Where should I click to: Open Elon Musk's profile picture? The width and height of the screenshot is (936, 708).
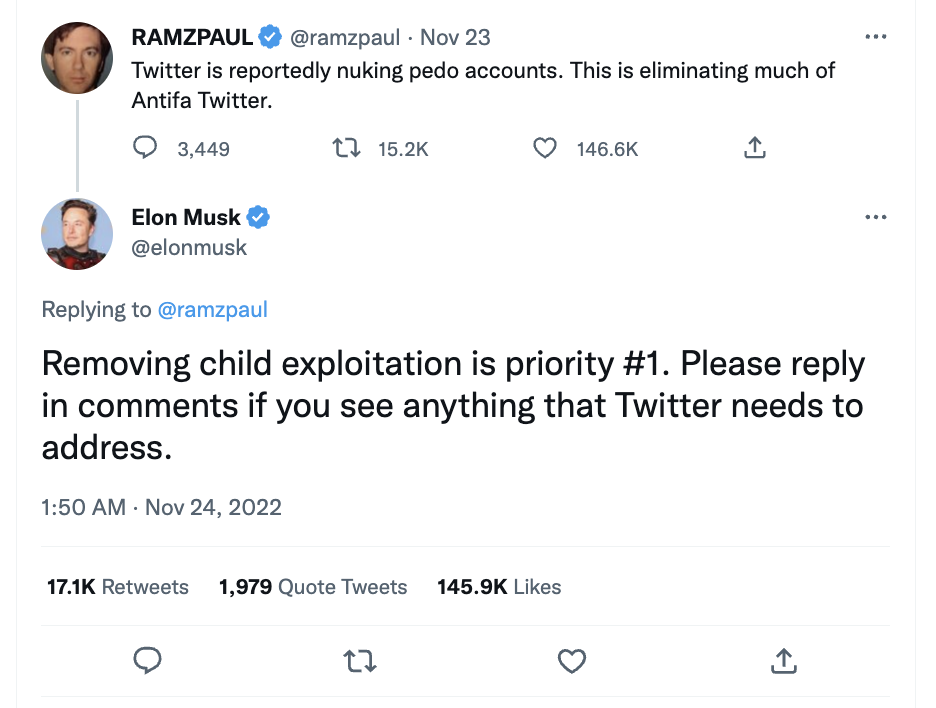coord(77,234)
